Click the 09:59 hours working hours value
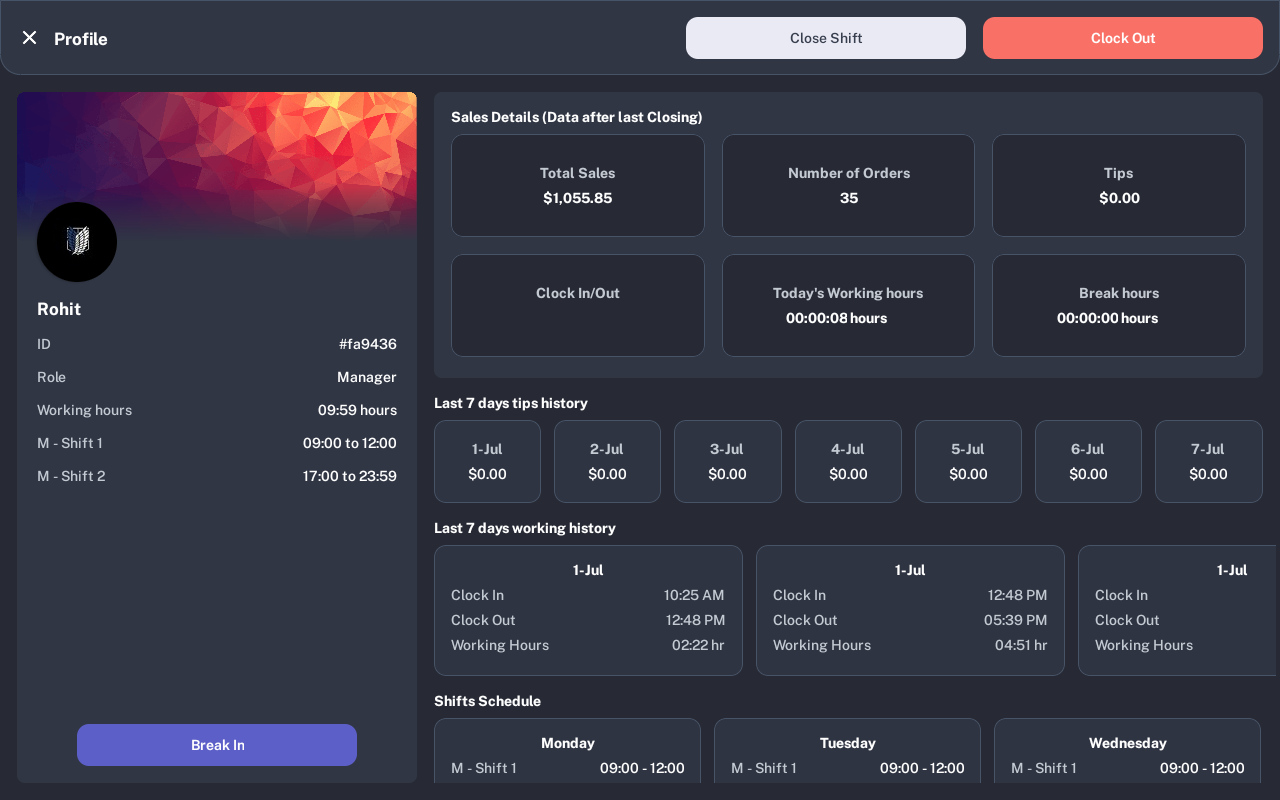This screenshot has height=800, width=1280. pyautogui.click(x=357, y=410)
